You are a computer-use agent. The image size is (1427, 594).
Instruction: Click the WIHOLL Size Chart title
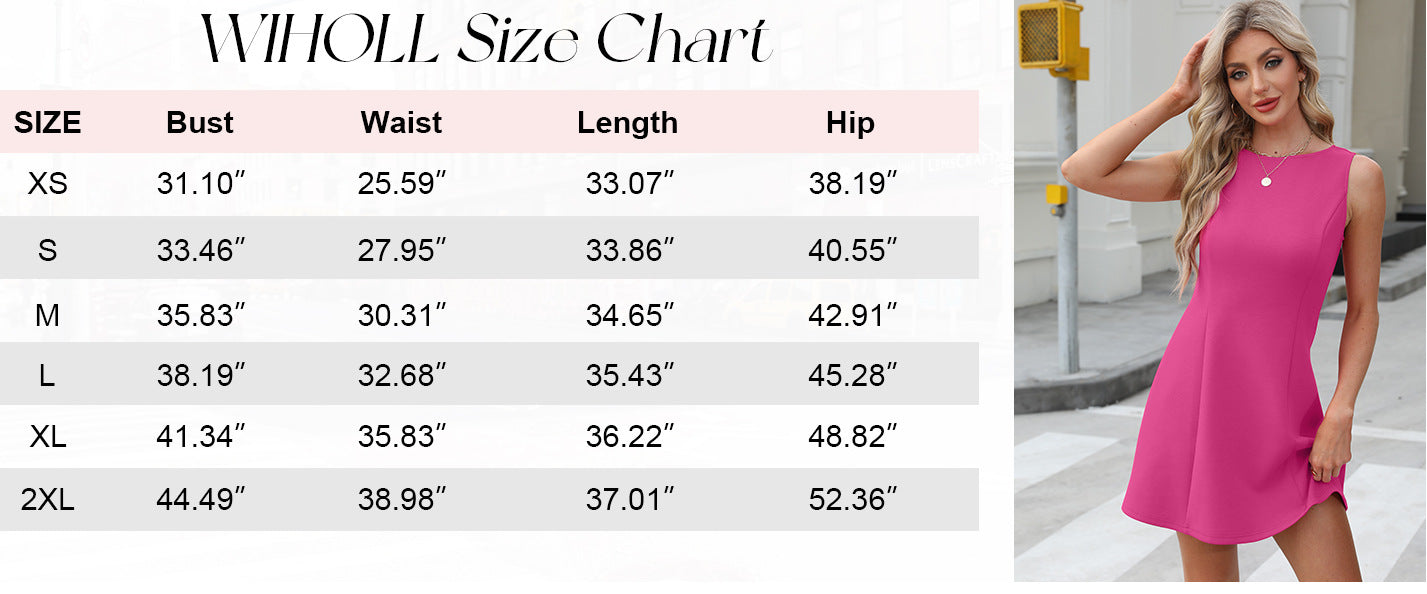click(487, 41)
